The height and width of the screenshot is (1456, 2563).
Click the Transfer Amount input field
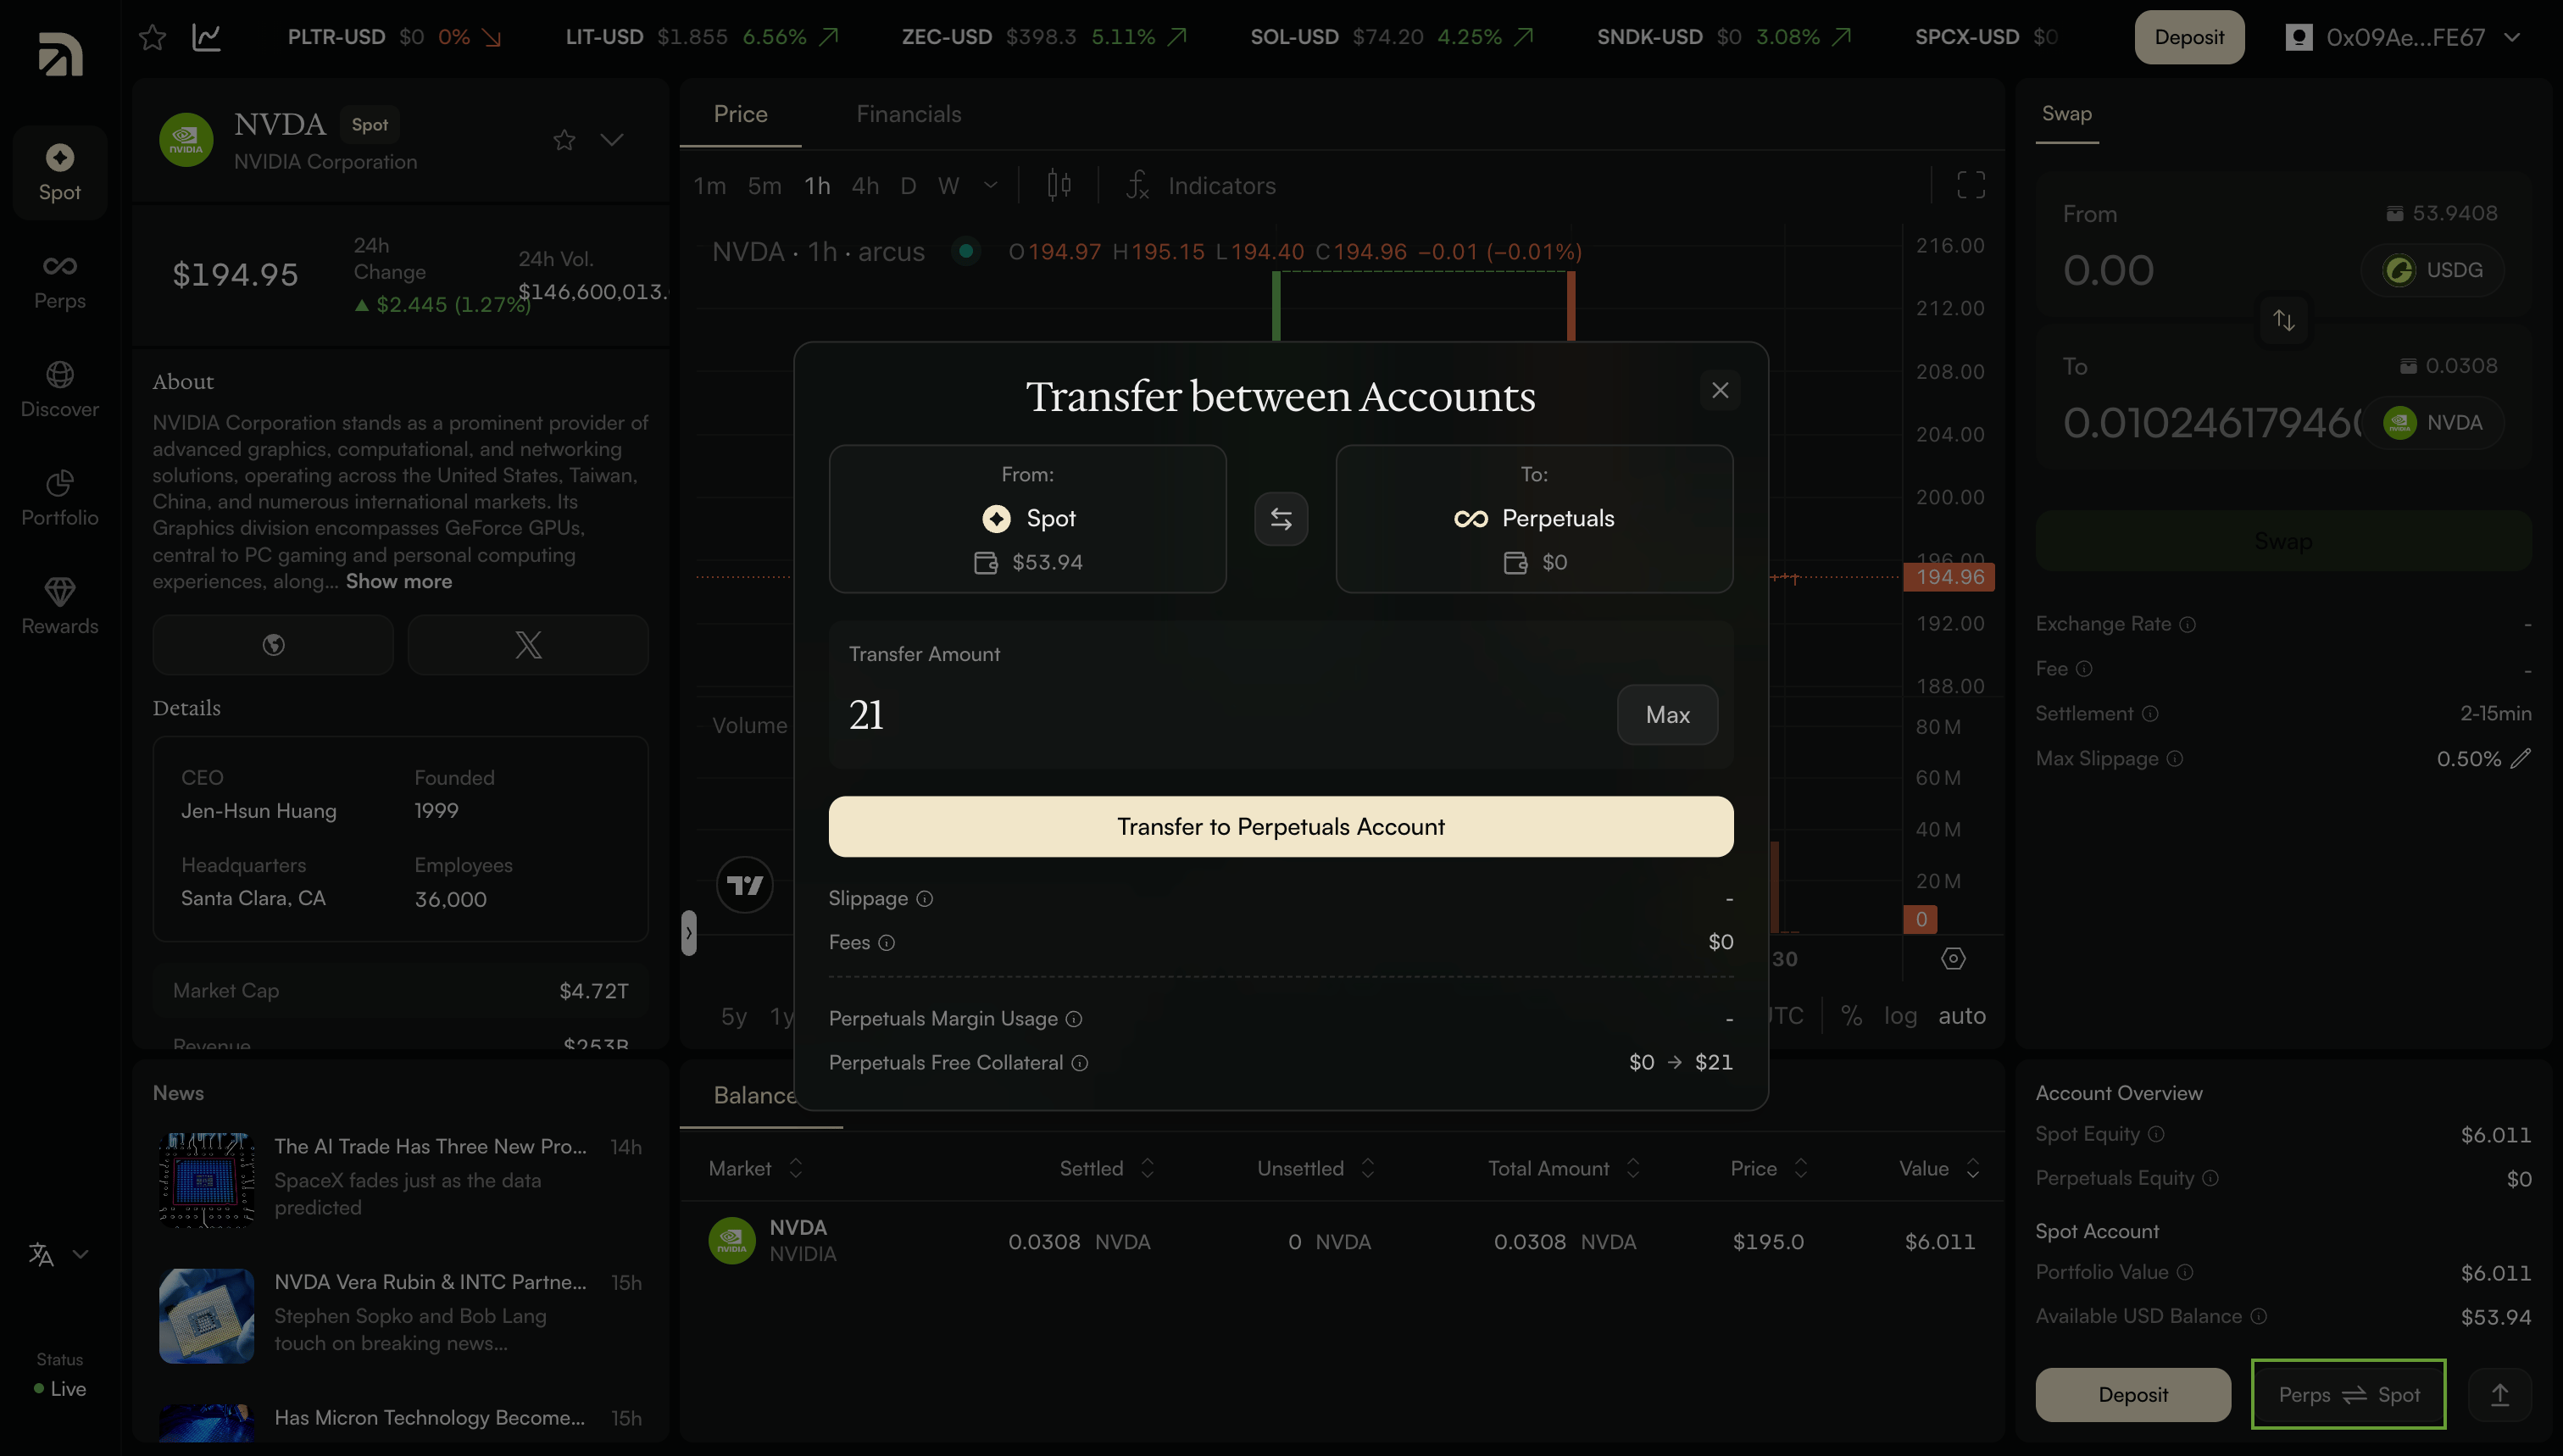1225,715
